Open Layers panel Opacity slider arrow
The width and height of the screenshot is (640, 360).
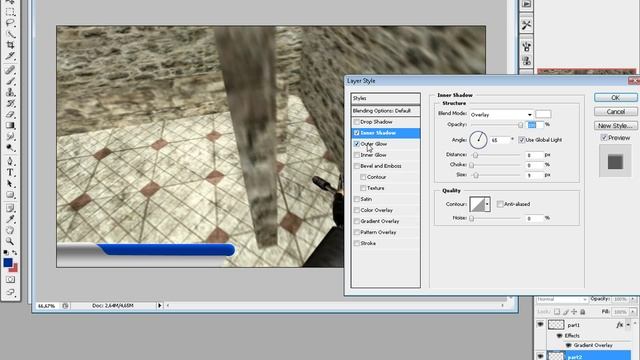pos(633,299)
